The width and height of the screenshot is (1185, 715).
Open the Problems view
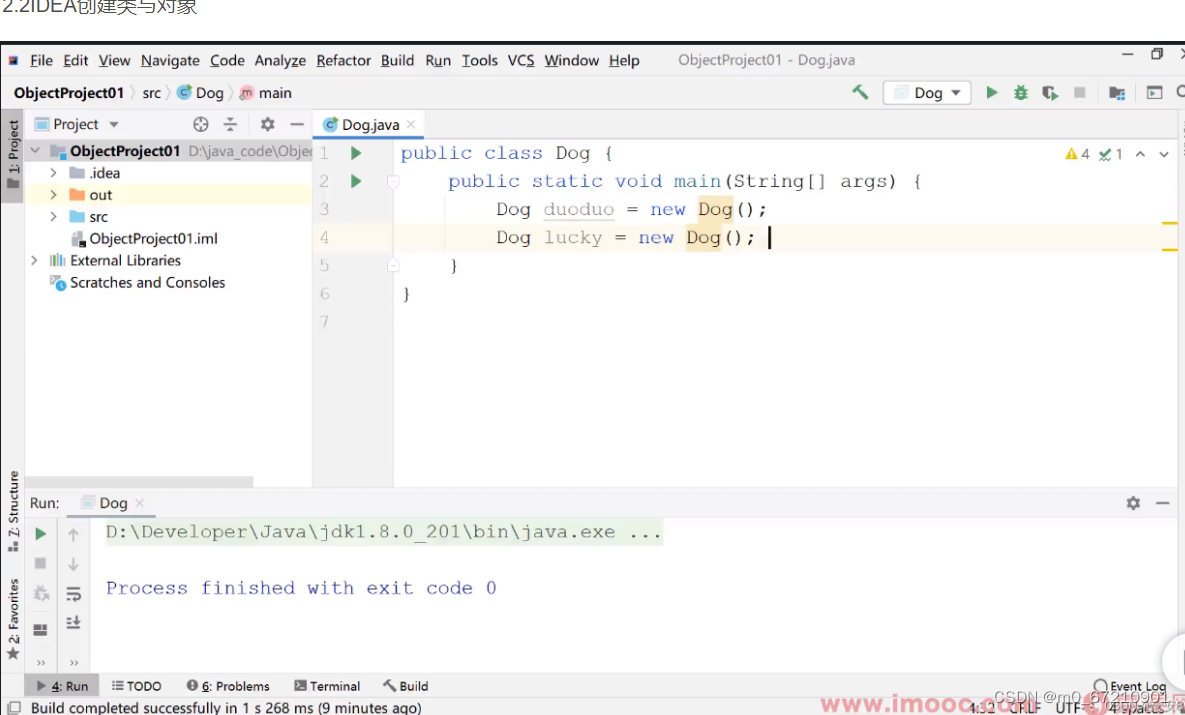[x=228, y=685]
